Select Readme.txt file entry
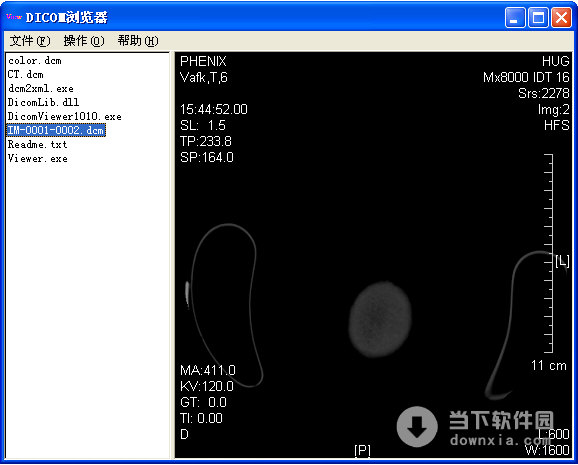578x465 pixels. [37, 144]
